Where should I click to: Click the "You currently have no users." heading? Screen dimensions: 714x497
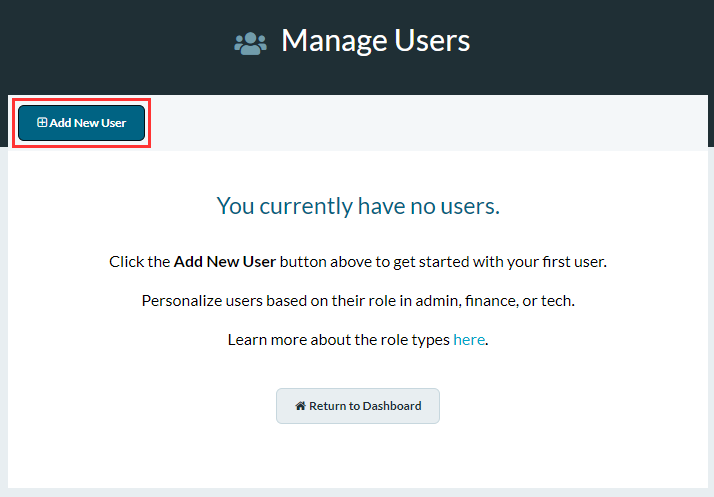tap(358, 206)
